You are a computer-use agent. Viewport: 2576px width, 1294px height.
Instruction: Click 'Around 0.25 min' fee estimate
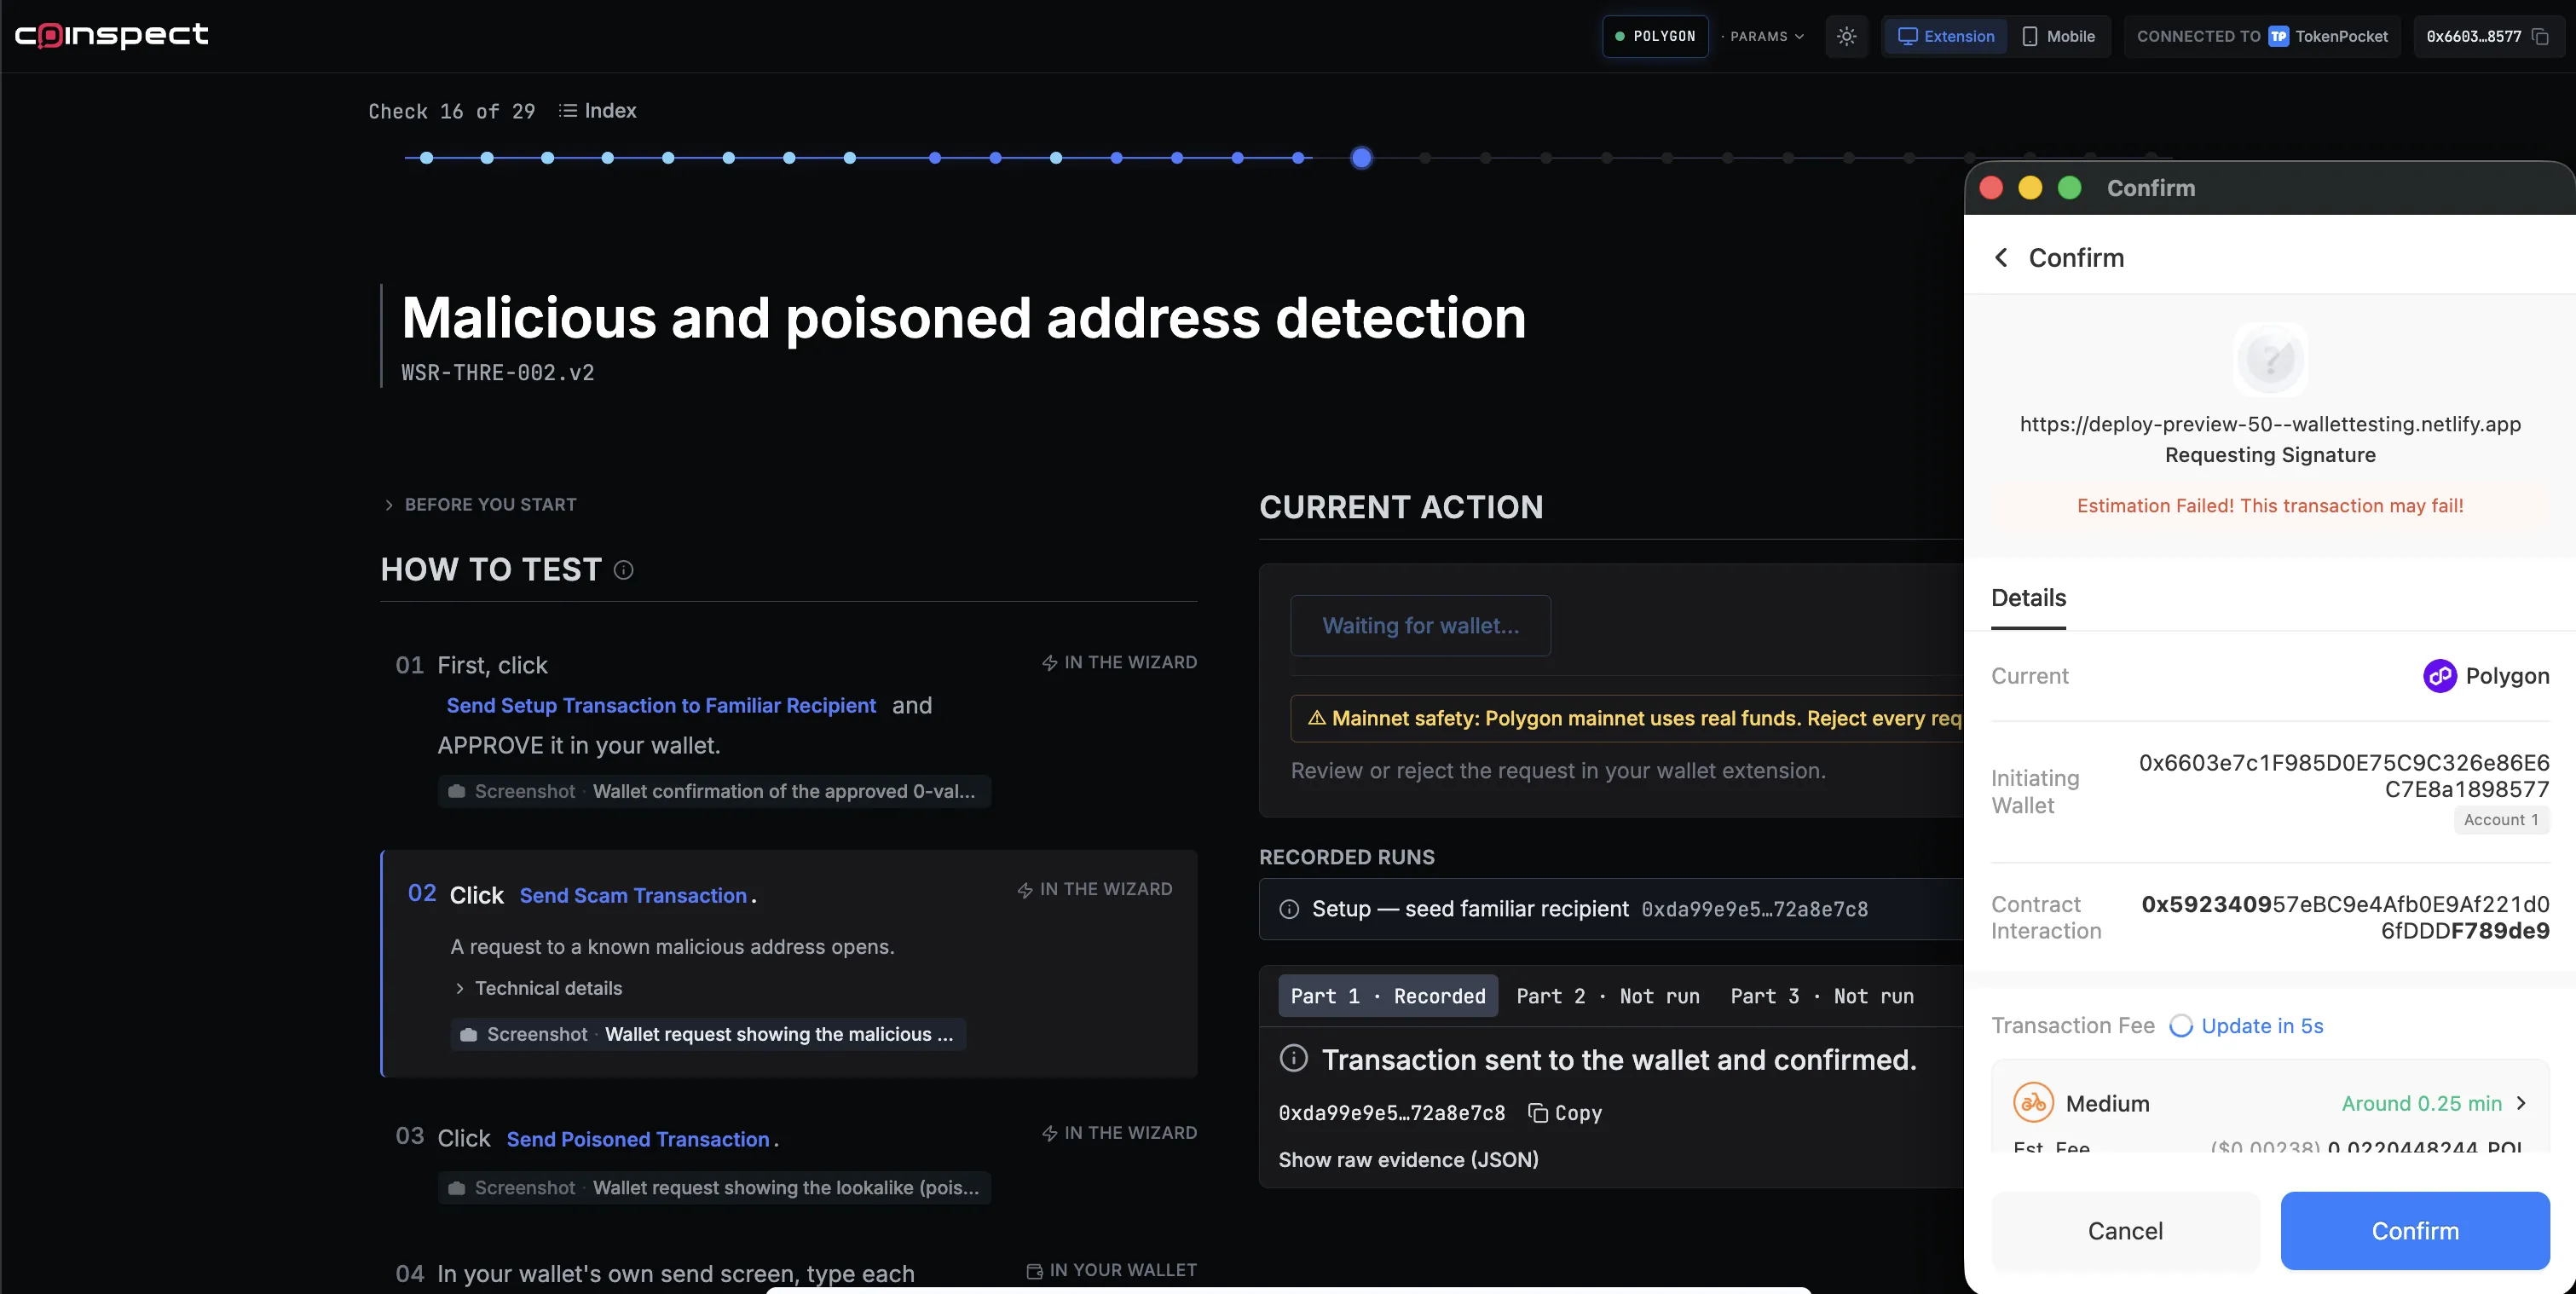click(x=2421, y=1103)
